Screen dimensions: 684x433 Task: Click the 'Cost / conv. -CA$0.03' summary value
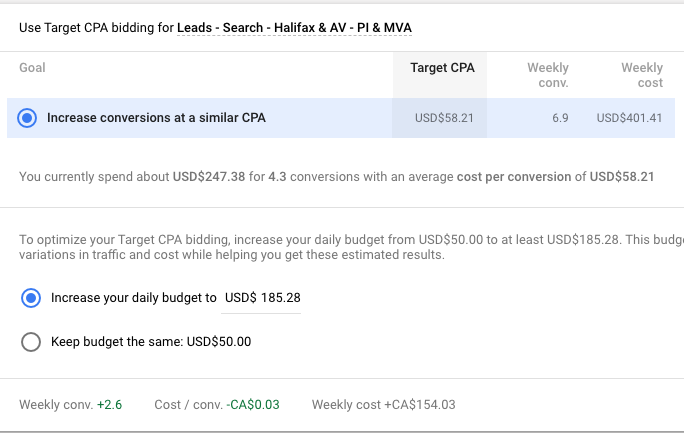point(253,405)
